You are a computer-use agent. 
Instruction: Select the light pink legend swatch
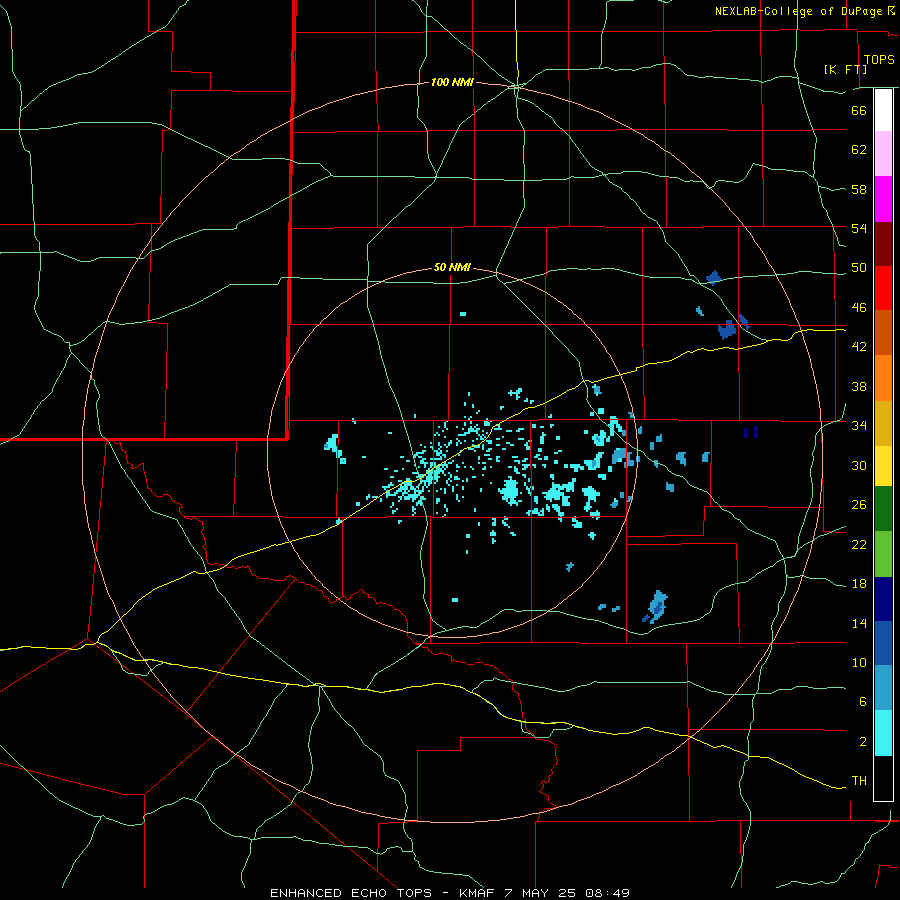883,153
